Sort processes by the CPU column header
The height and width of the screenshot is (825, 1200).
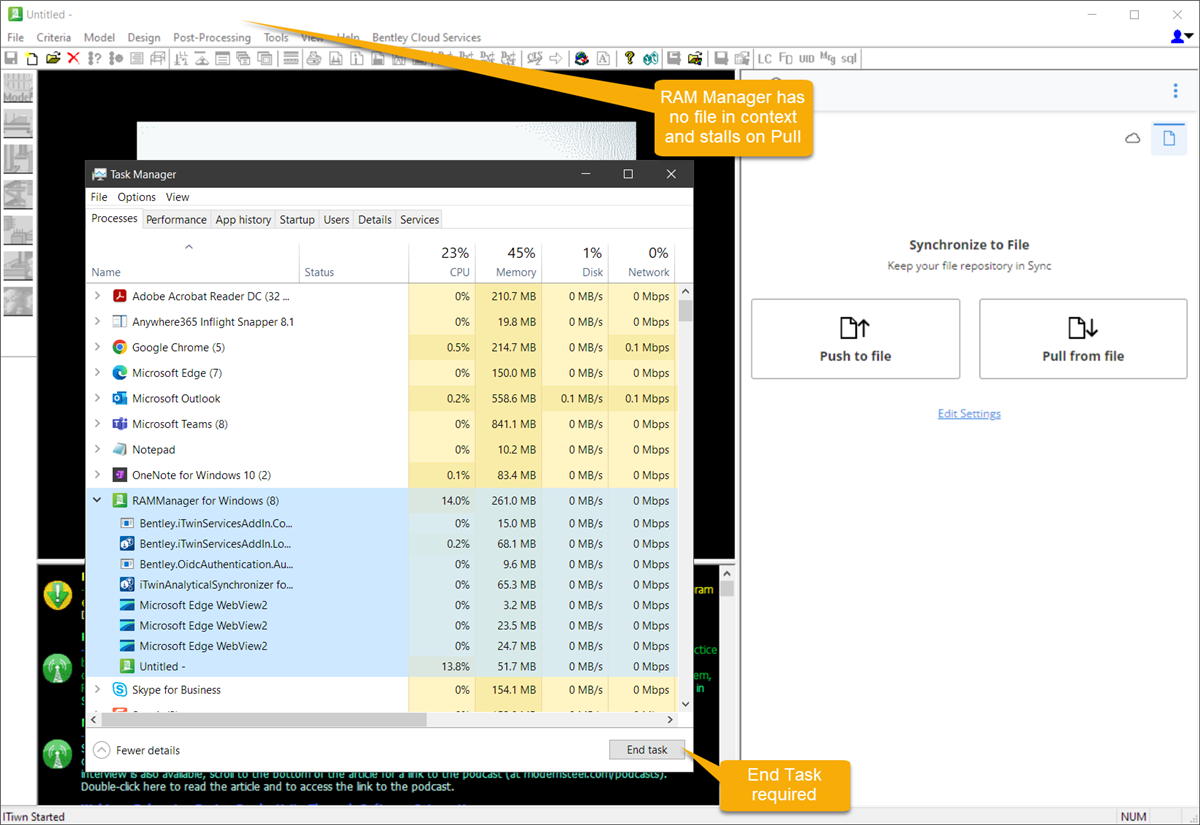coord(442,262)
